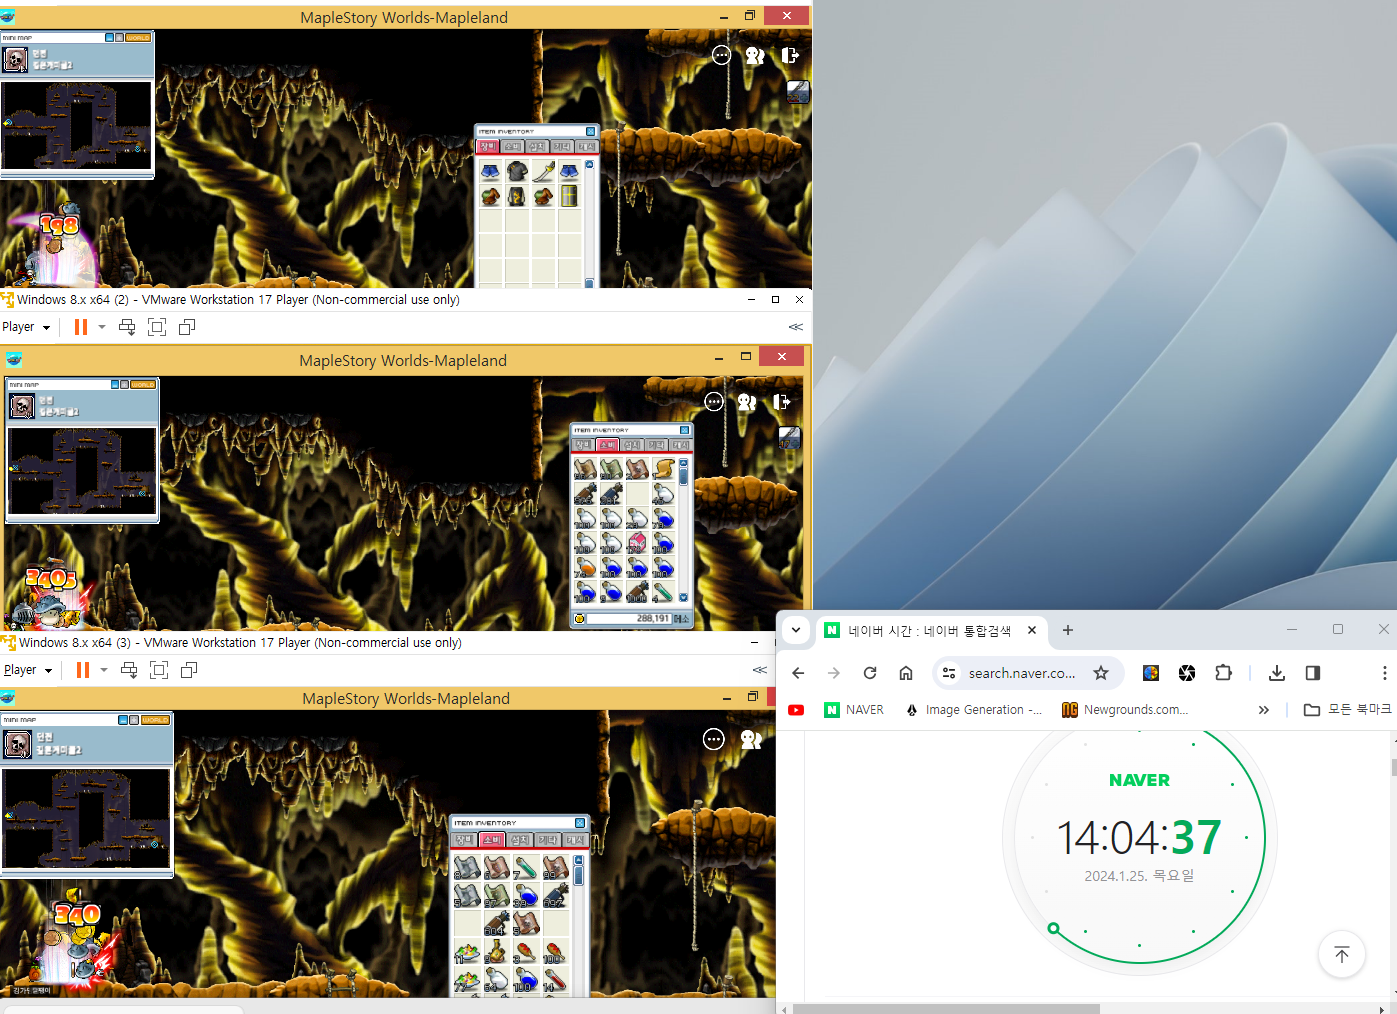The width and height of the screenshot is (1397, 1014).
Task: Click WORLD button on middle mini map
Action: (143, 384)
